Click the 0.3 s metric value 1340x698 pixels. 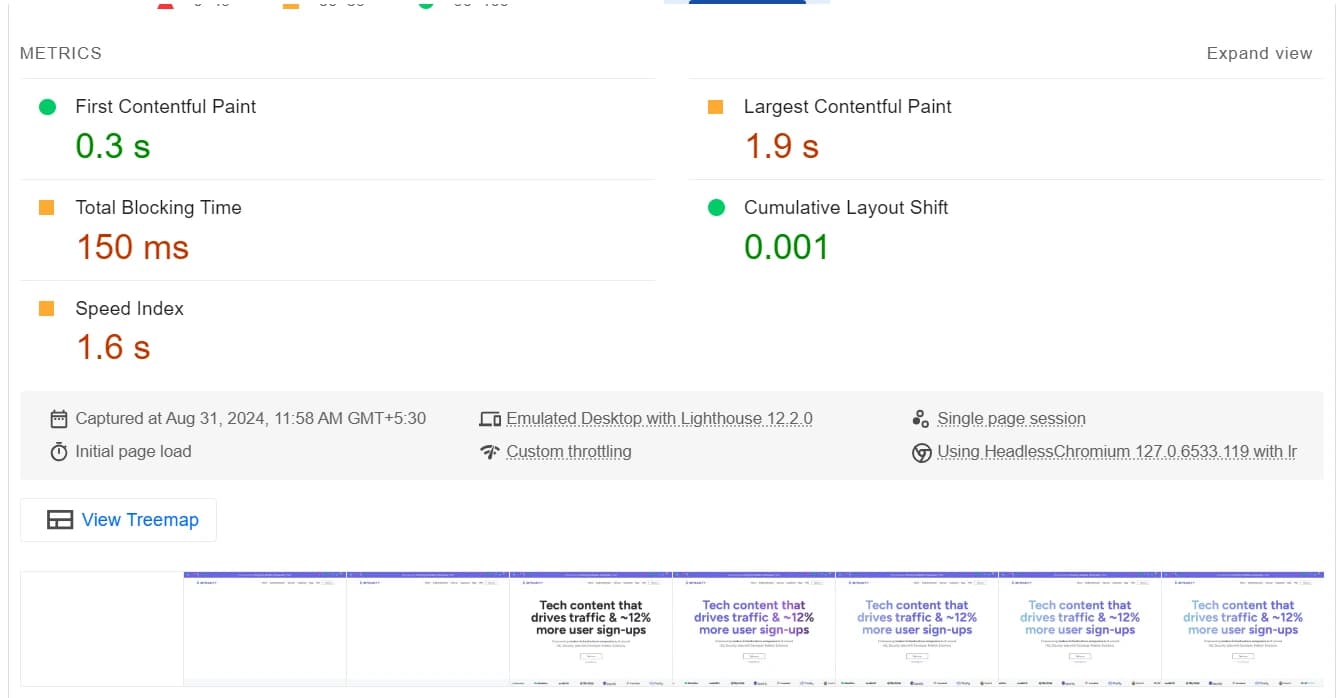[113, 147]
